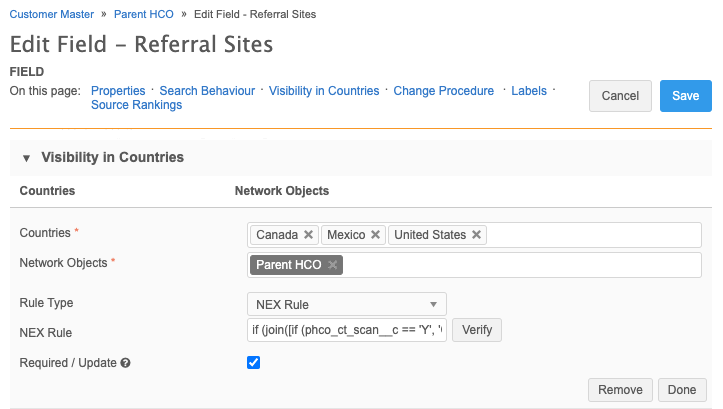This screenshot has width=723, height=409.
Task: Jump to Search Behaviour section
Action: click(x=207, y=91)
